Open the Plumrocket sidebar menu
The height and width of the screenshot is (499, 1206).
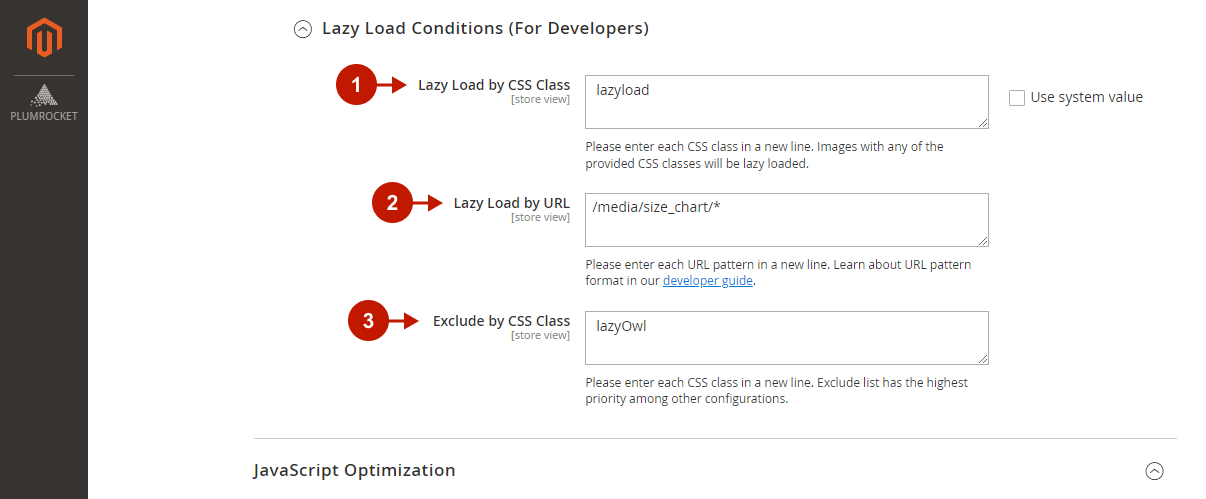(44, 103)
